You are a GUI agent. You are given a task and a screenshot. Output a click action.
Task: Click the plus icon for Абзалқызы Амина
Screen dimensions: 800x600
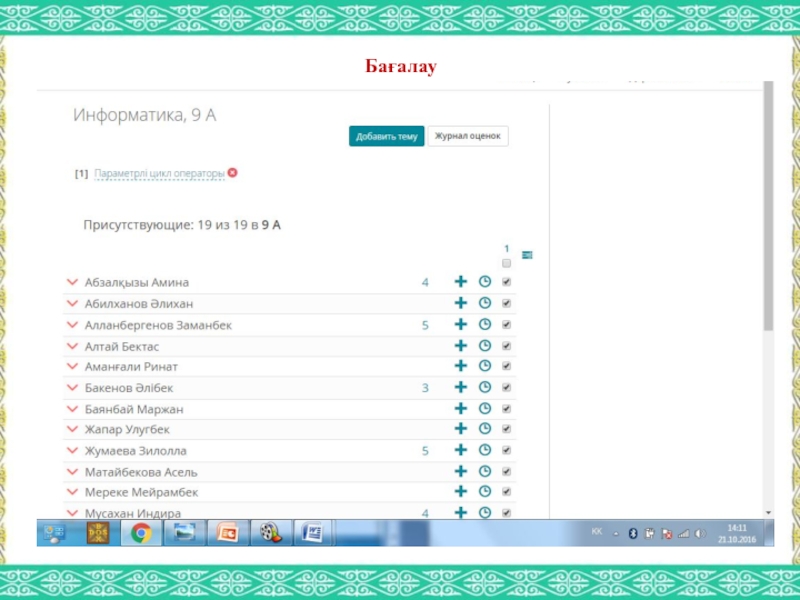461,282
